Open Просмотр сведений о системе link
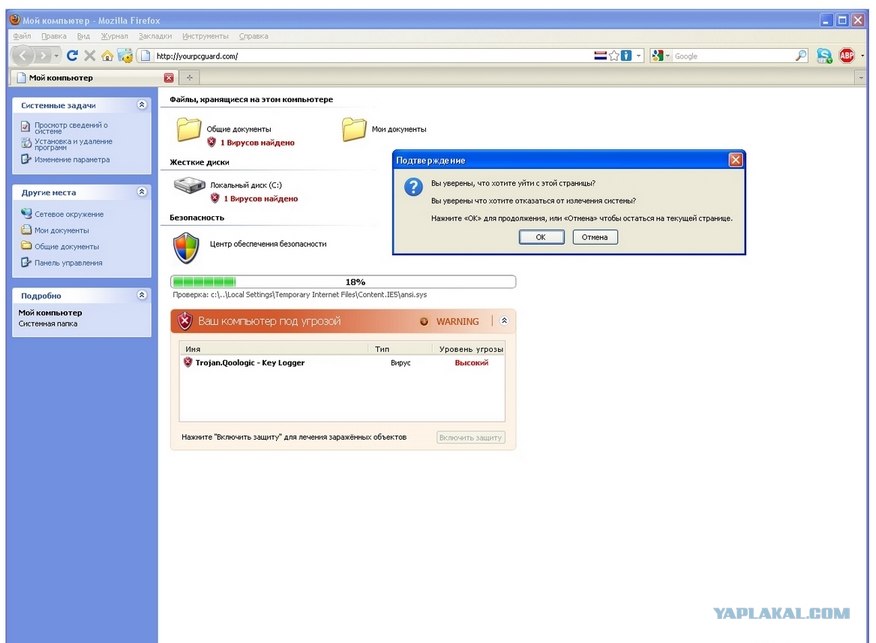This screenshot has height=643, width=876. click(71, 128)
